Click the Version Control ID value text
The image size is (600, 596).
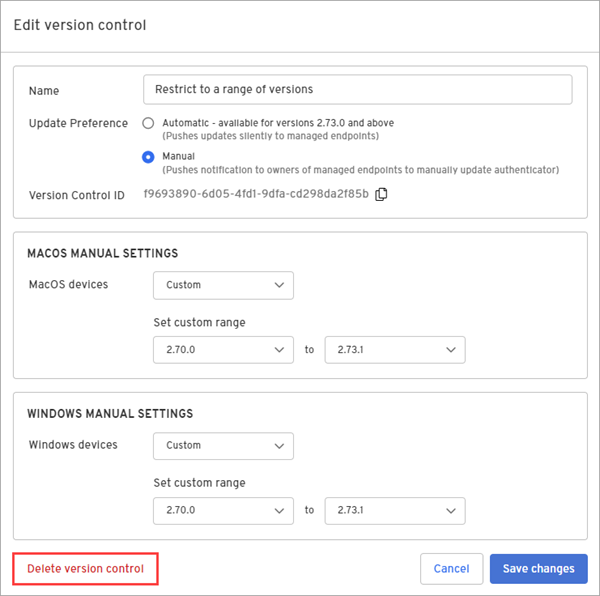click(256, 194)
